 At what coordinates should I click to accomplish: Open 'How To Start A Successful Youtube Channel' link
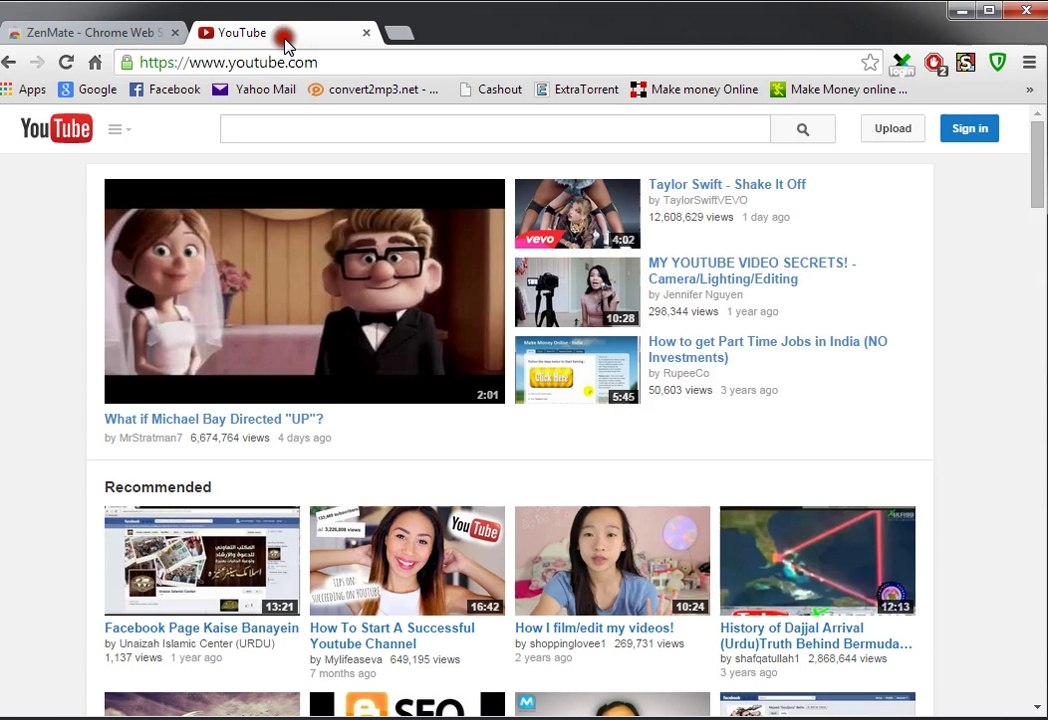[x=392, y=636]
